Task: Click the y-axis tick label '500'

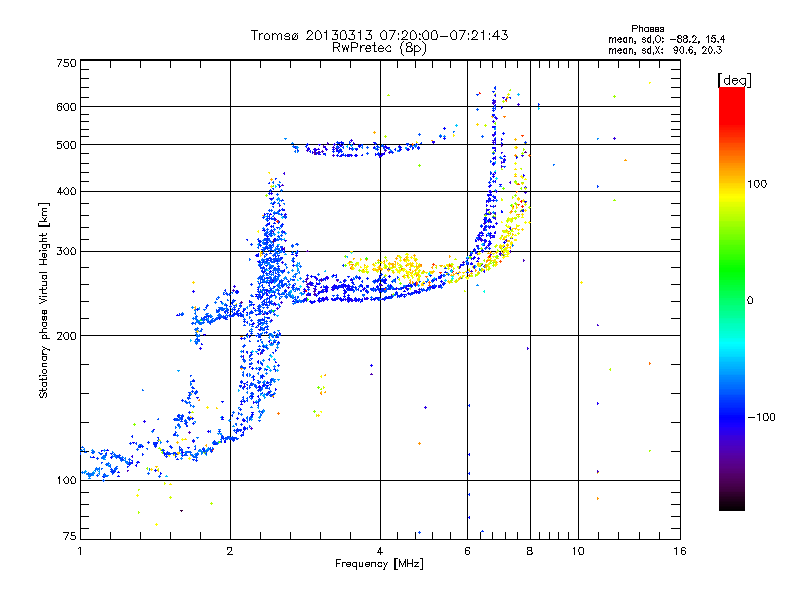Action: coord(67,145)
